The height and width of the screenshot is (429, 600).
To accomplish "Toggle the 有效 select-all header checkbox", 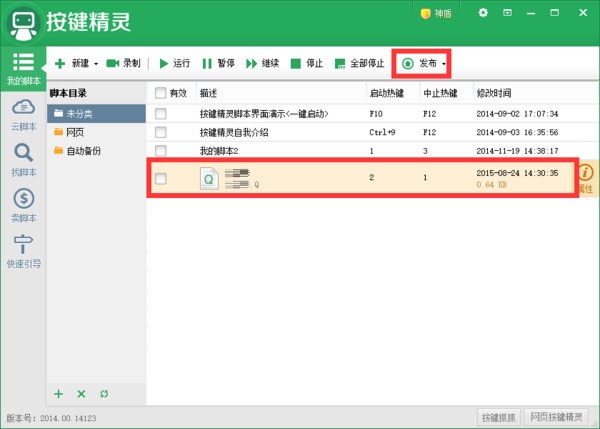I will click(160, 93).
